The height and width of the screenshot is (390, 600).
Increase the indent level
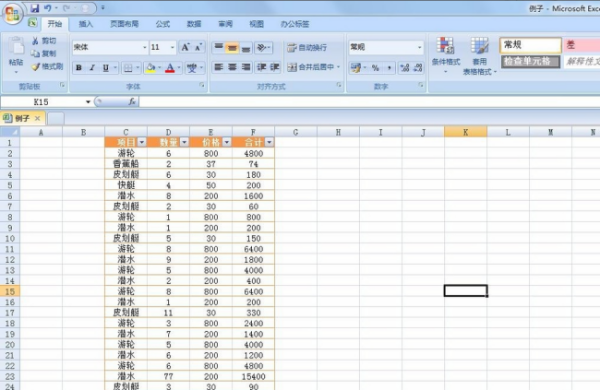pos(275,67)
